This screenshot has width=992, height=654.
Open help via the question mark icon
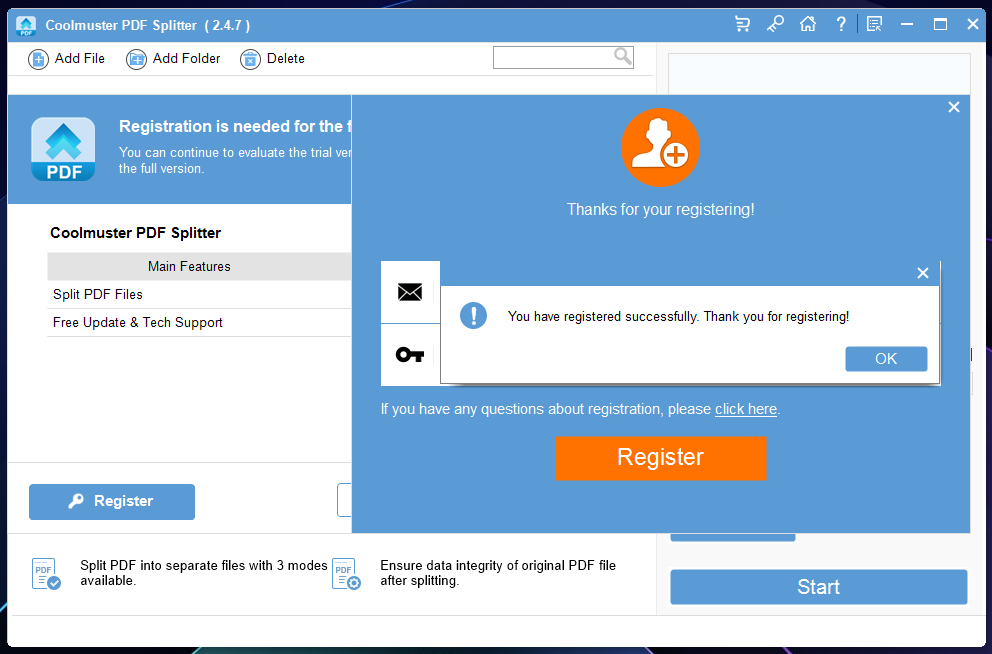point(841,24)
